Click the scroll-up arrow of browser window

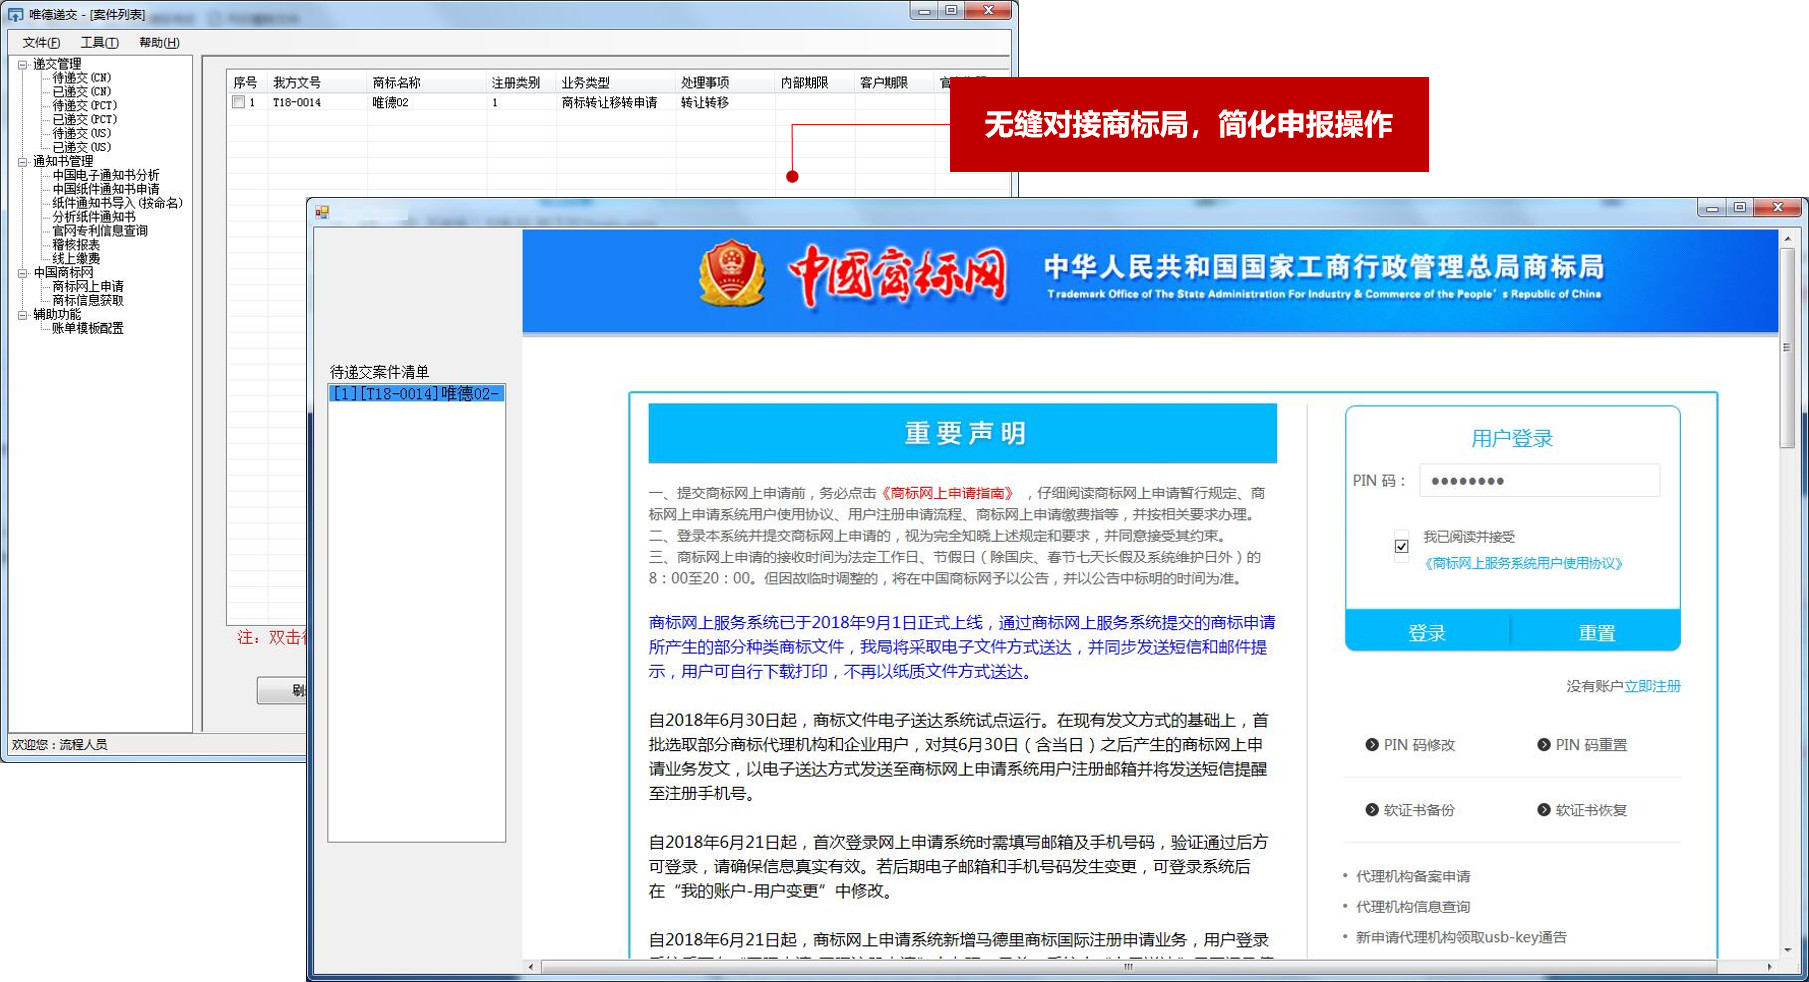1787,239
